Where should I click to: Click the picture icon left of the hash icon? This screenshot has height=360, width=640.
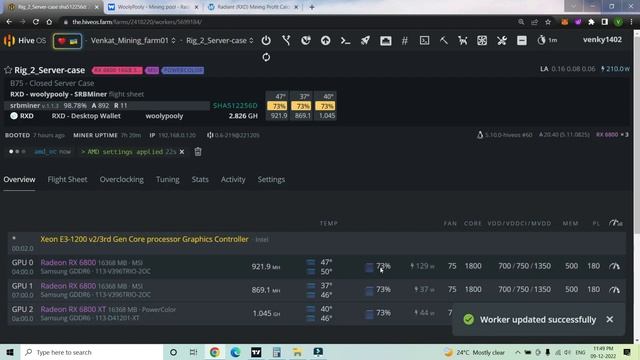coord(385,40)
